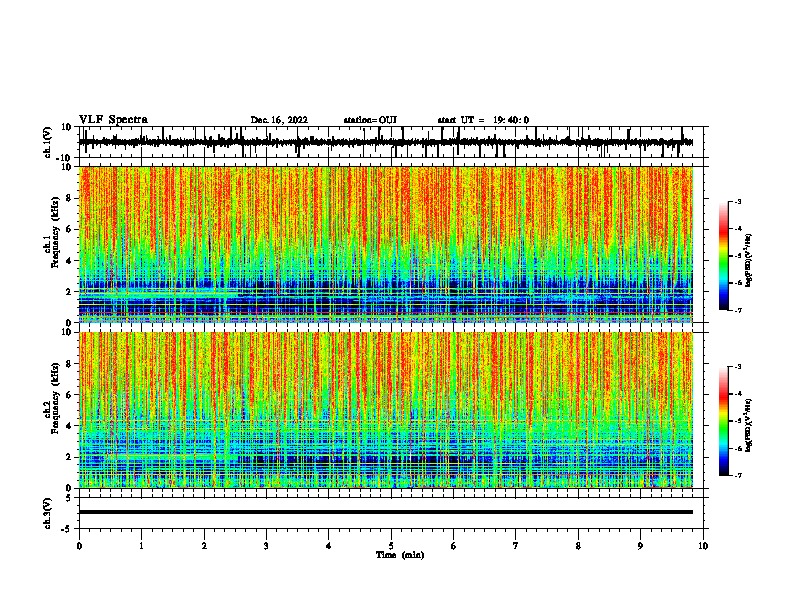Screen dimensions: 792x612
Task: Click the 'station=OUJ' label
Action: point(370,120)
